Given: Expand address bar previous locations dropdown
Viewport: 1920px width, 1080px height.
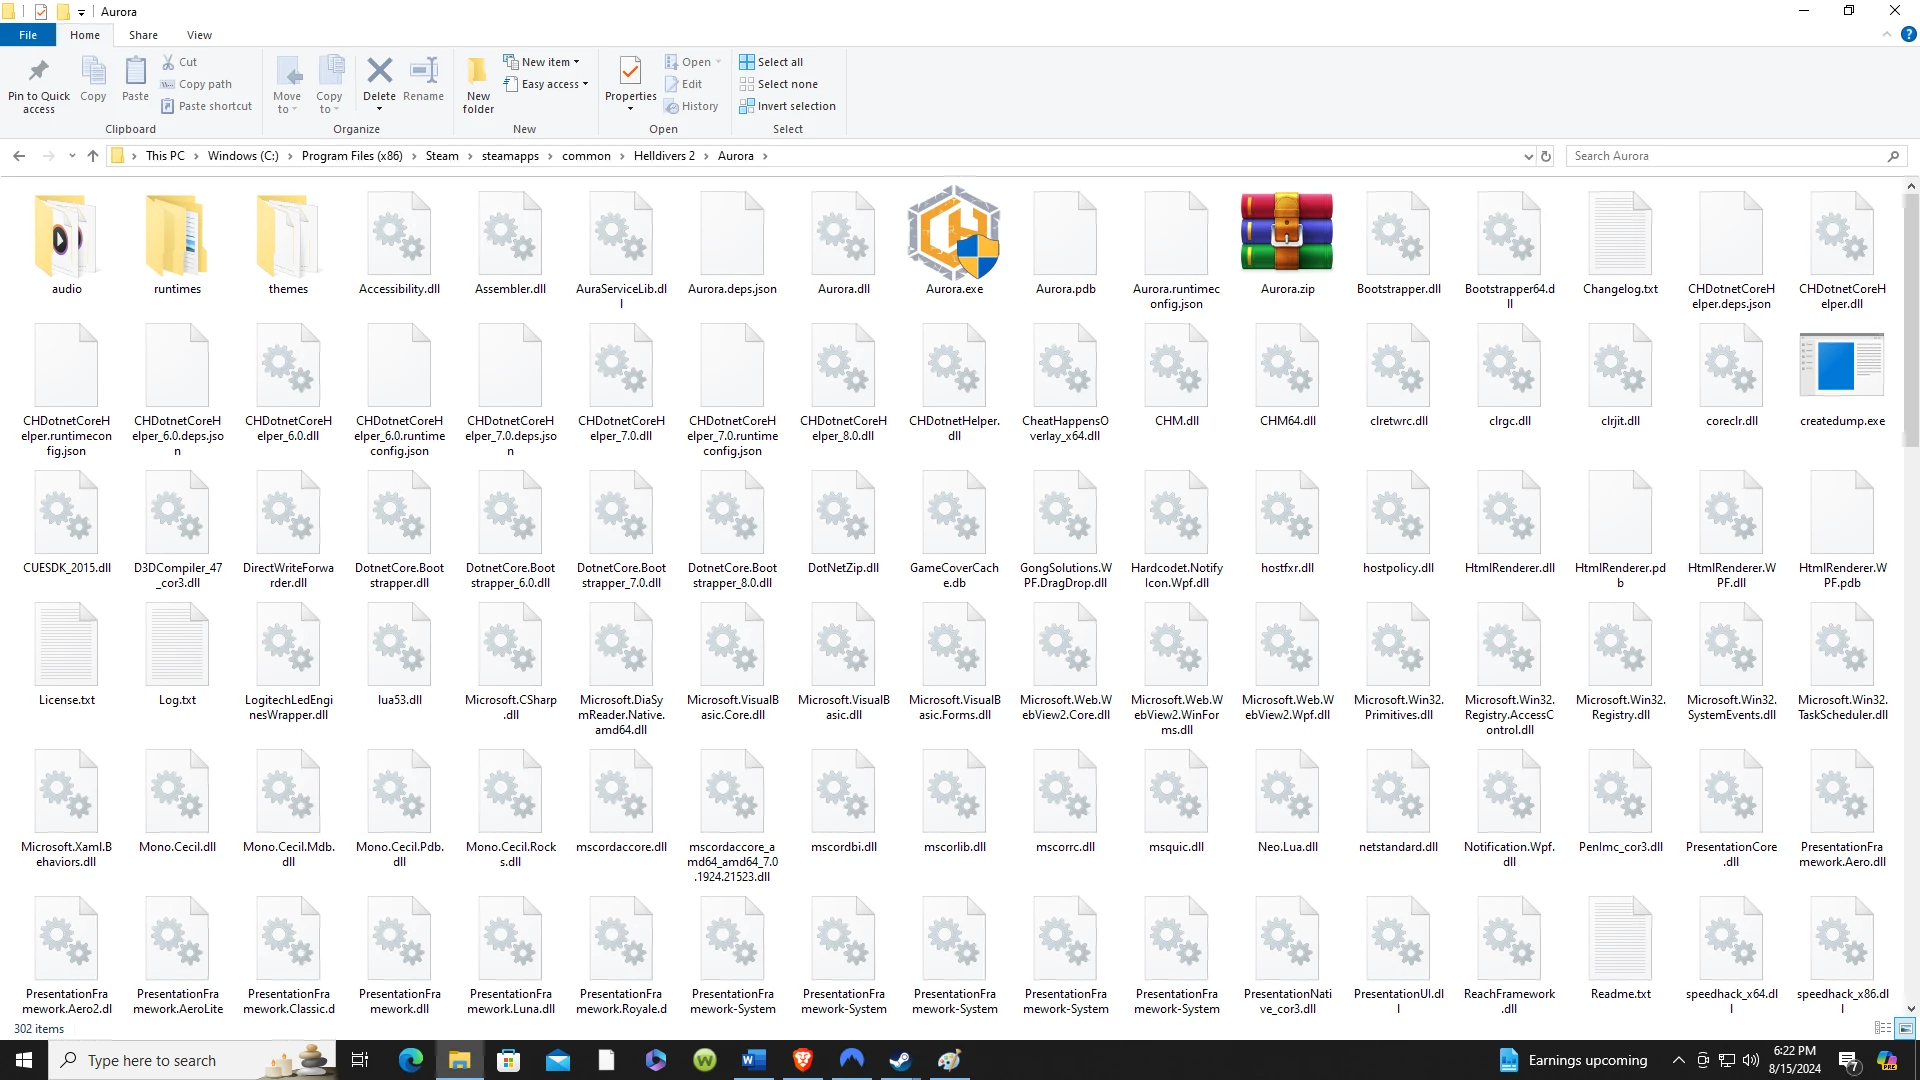Looking at the screenshot, I should pos(1528,156).
